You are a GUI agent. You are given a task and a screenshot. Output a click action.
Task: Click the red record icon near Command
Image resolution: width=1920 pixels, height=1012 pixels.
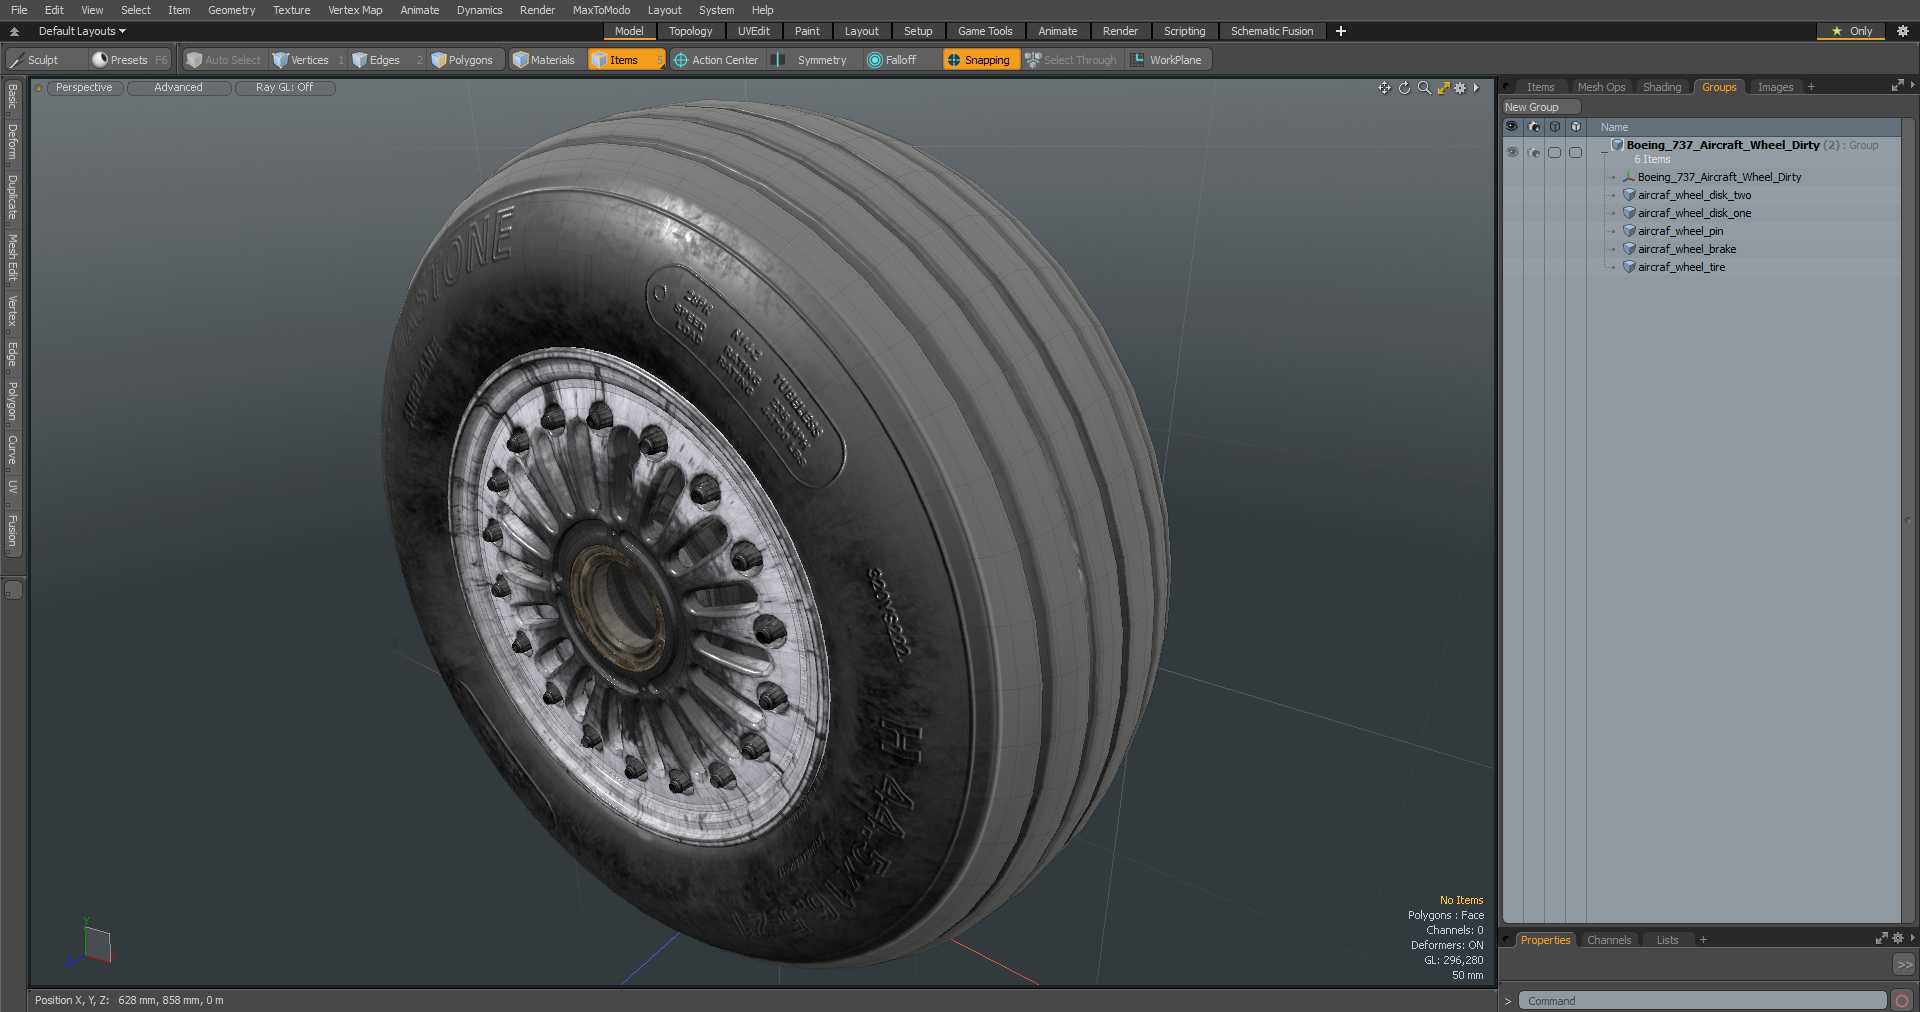click(1902, 1001)
